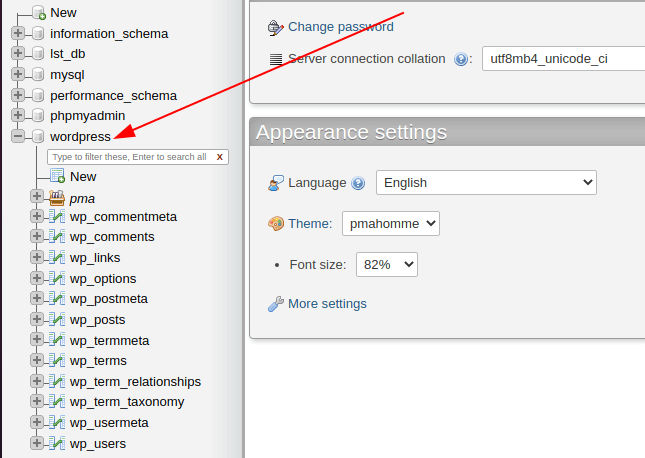Select the wordpress database name

click(80, 137)
